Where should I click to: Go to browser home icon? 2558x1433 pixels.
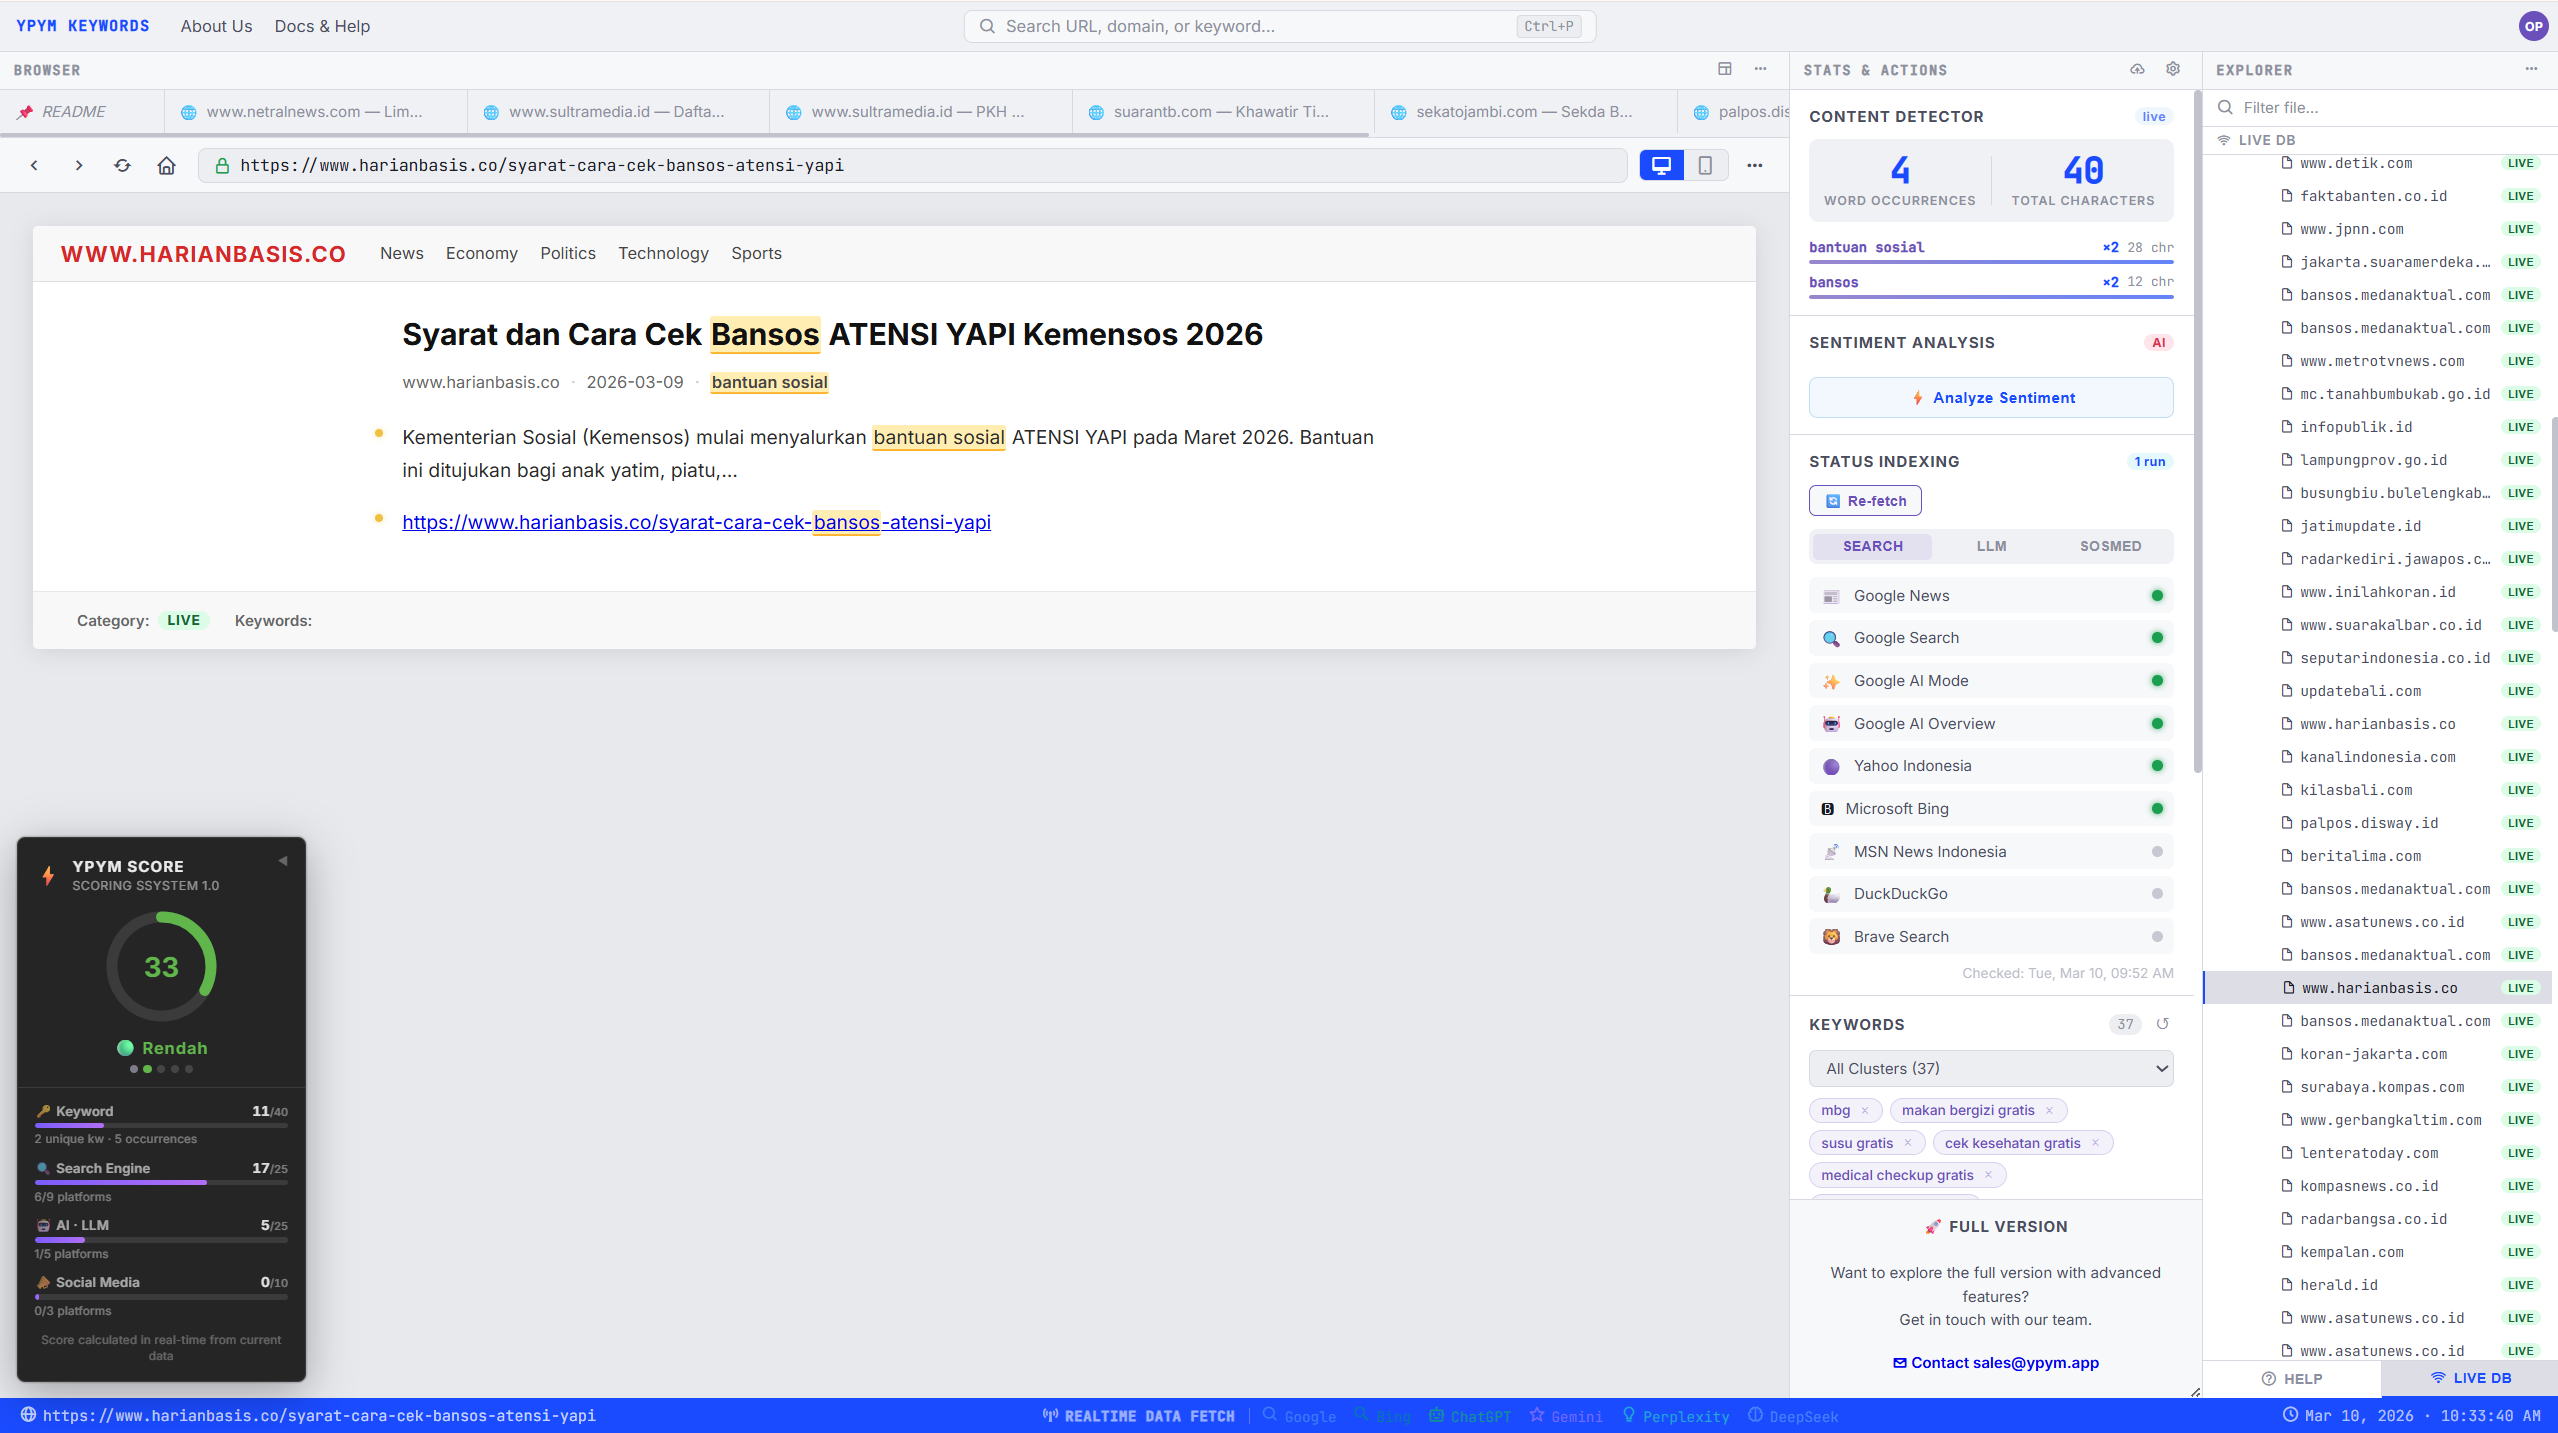pyautogui.click(x=166, y=166)
